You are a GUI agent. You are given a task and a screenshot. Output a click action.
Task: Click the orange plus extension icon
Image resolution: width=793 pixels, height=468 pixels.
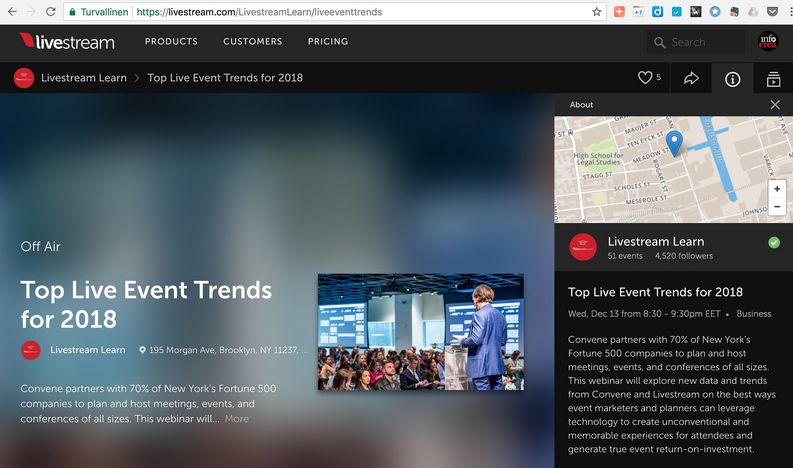(x=619, y=12)
